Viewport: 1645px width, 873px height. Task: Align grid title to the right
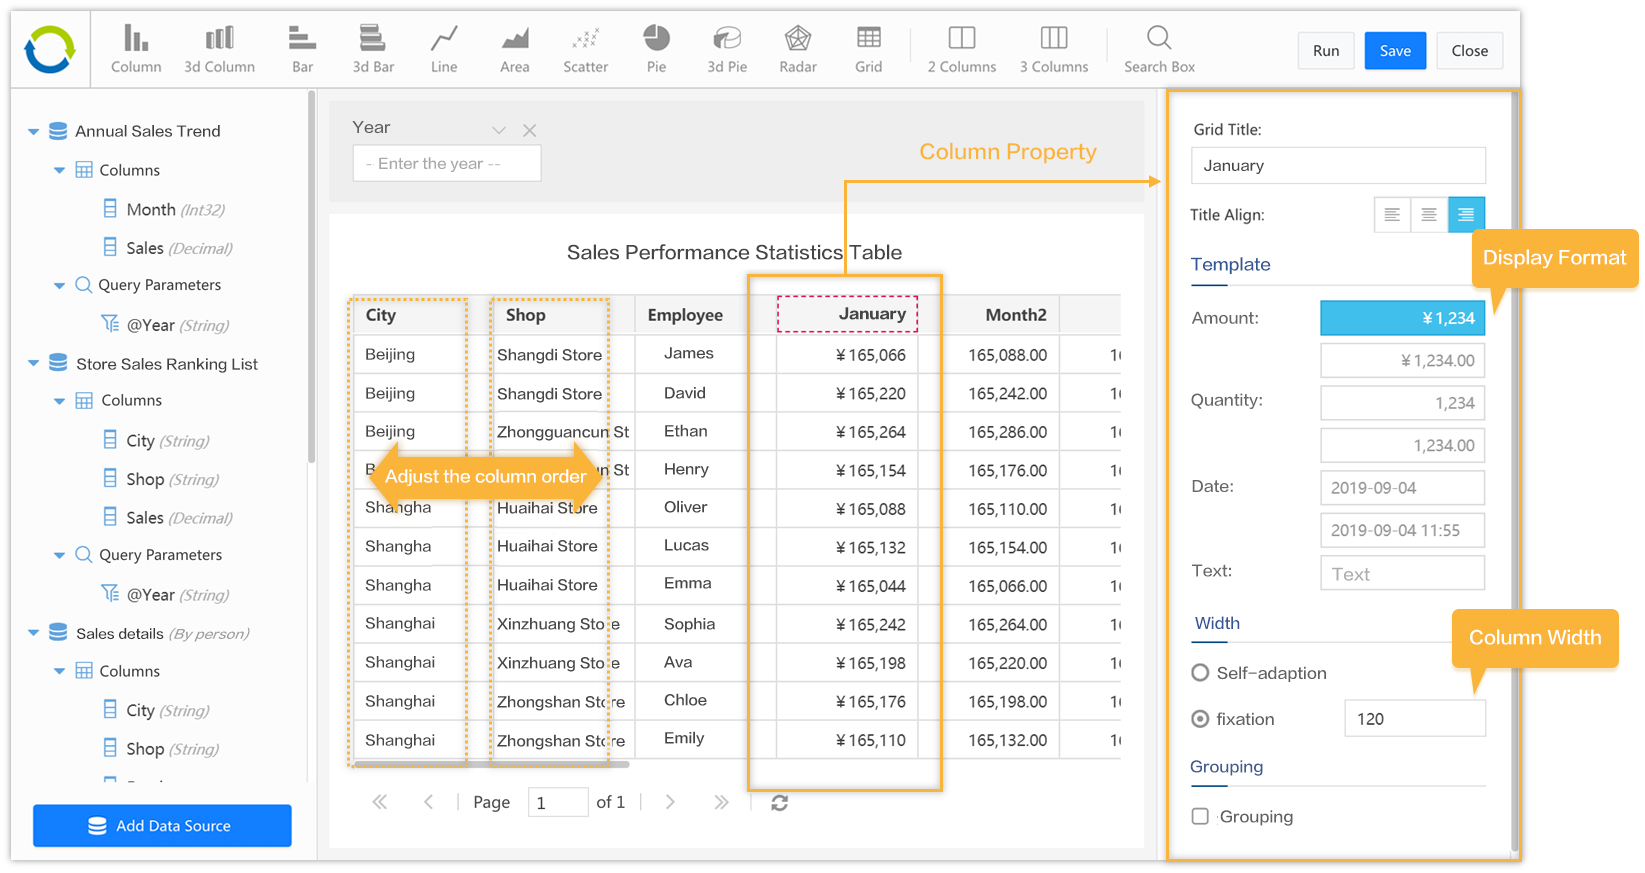click(1466, 214)
